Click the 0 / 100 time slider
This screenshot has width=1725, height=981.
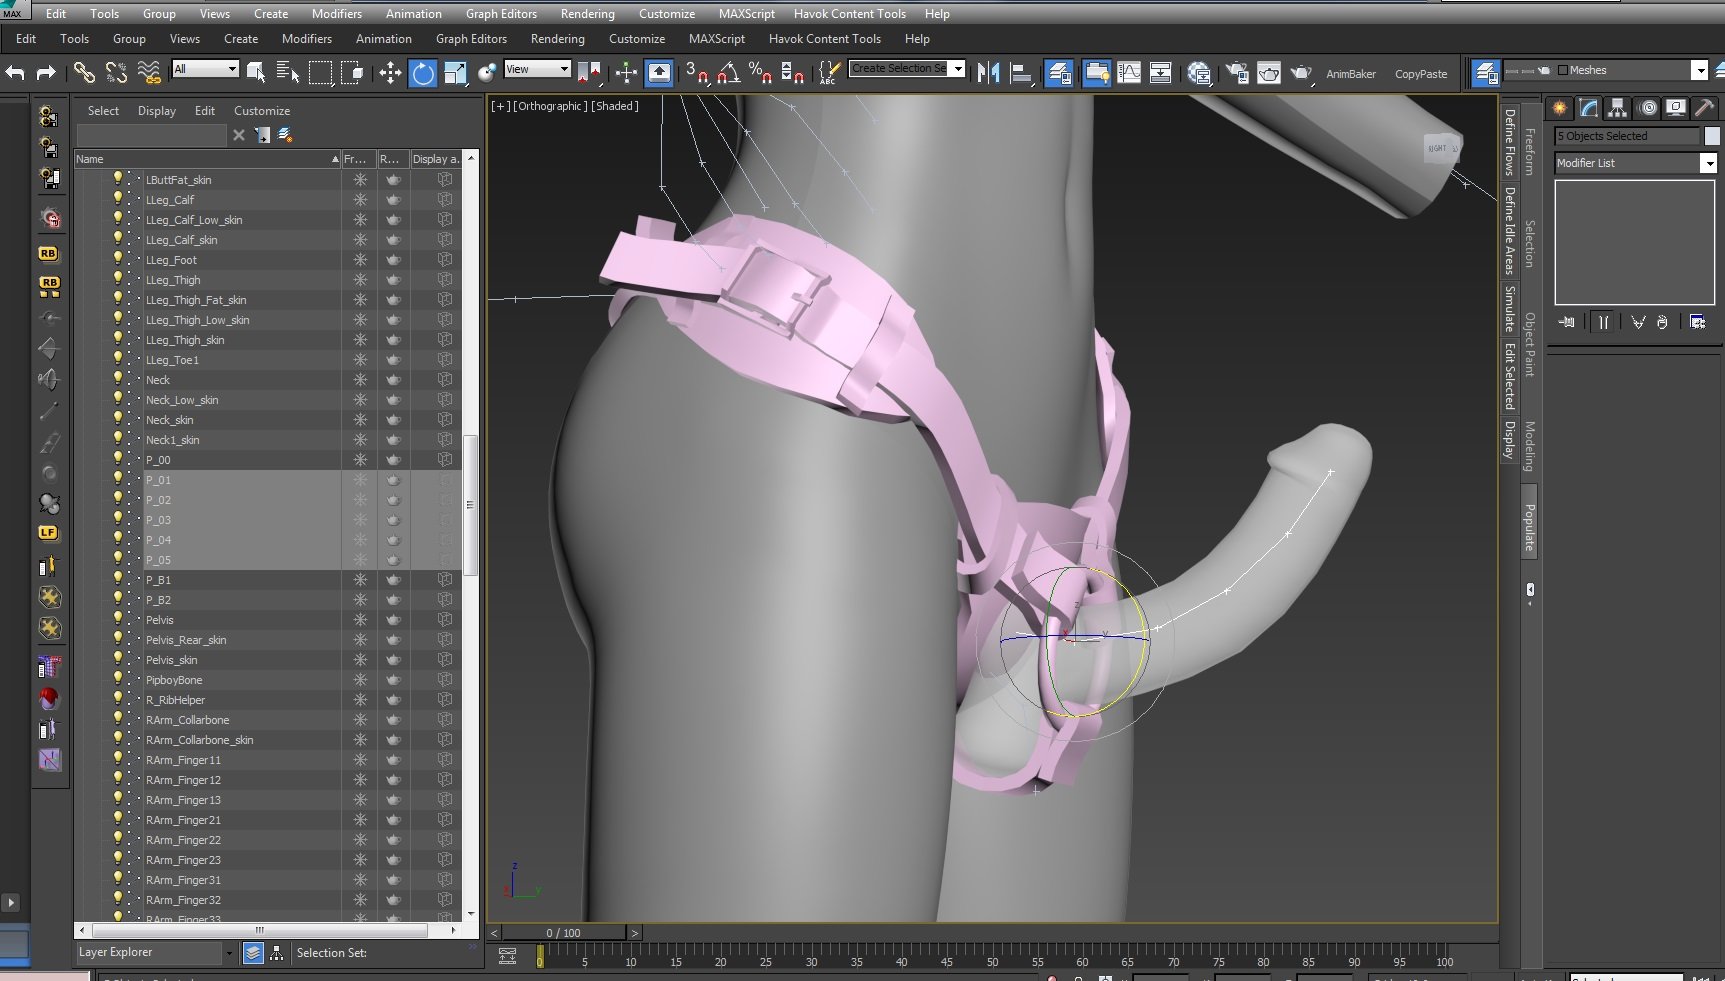click(x=564, y=933)
